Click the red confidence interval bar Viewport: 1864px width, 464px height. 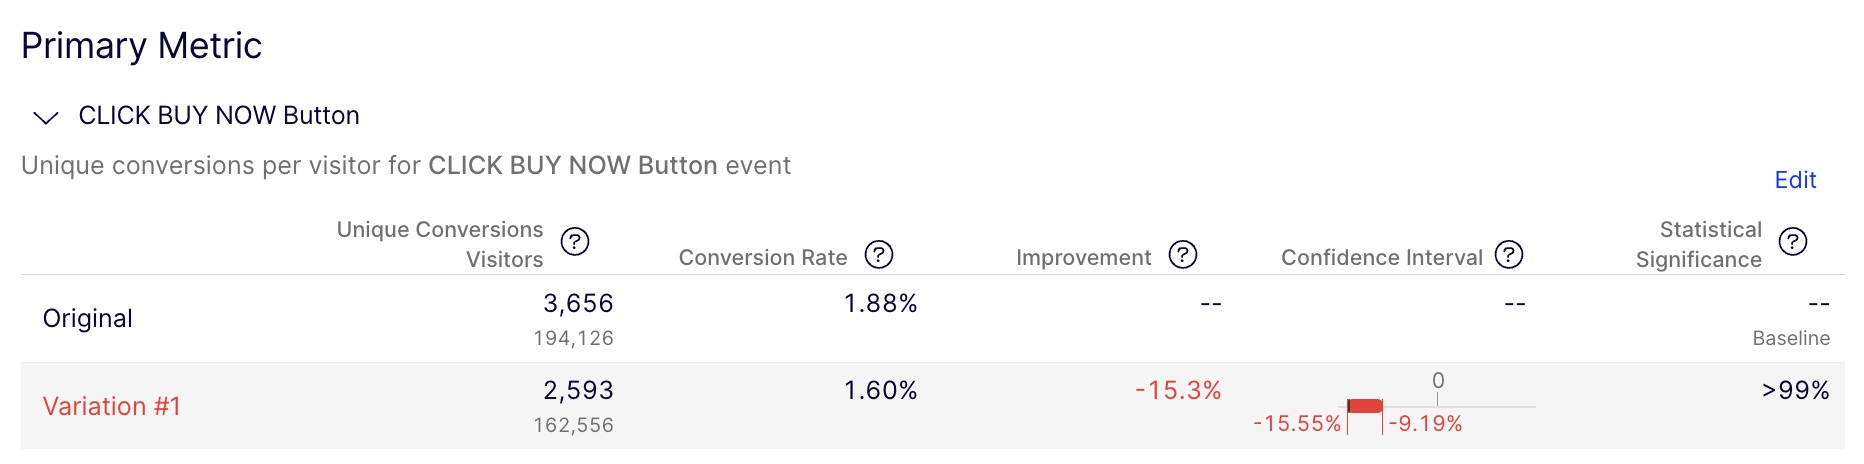point(1365,406)
